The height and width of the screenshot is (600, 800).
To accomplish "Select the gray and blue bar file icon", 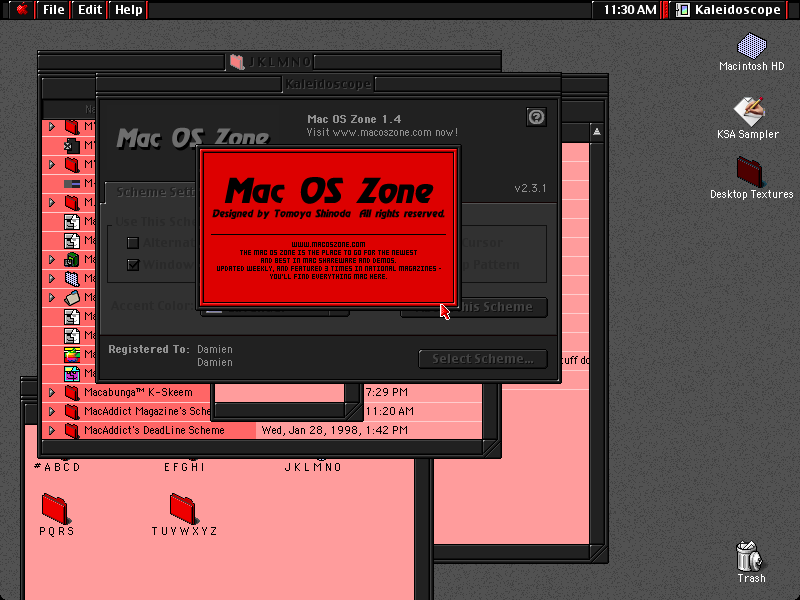I will pyautogui.click(x=72, y=184).
